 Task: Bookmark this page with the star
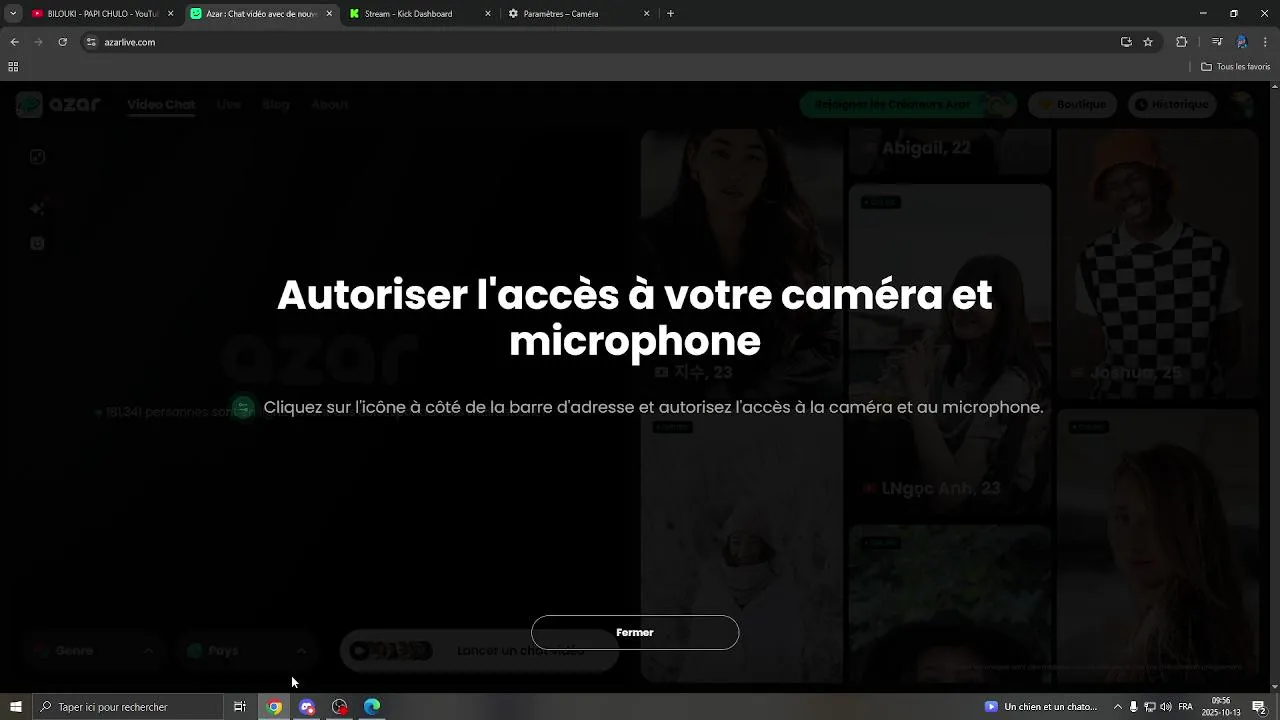point(1148,42)
